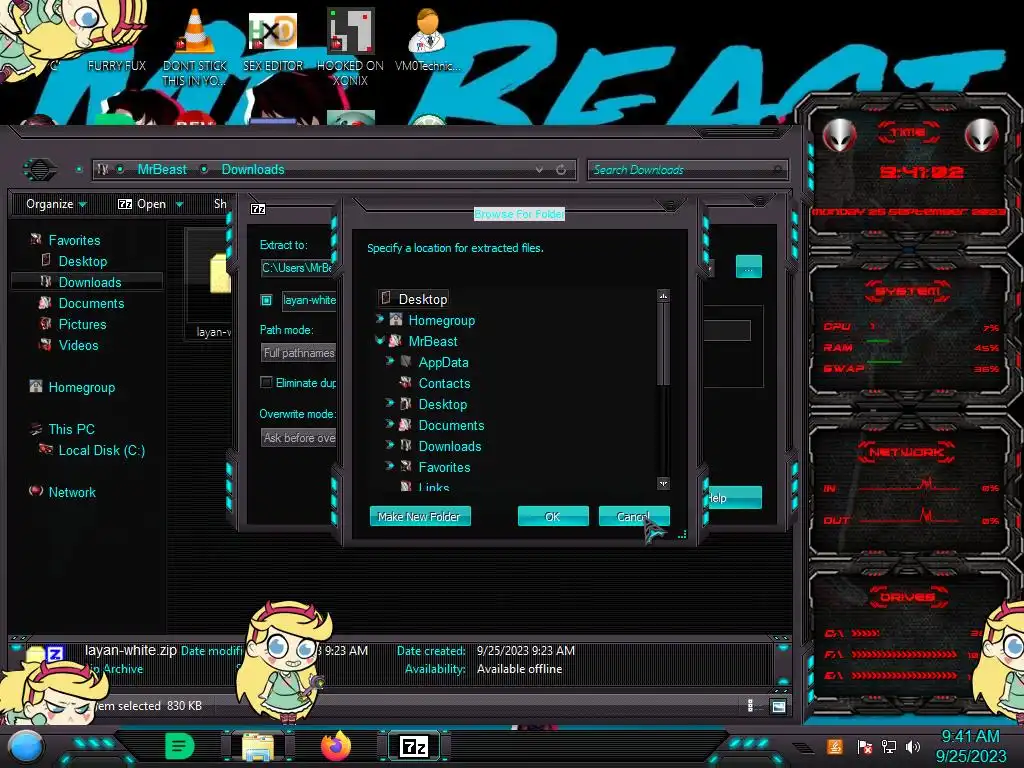Open address bar history dropdown arrow
The width and height of the screenshot is (1024, 768).
tap(539, 170)
